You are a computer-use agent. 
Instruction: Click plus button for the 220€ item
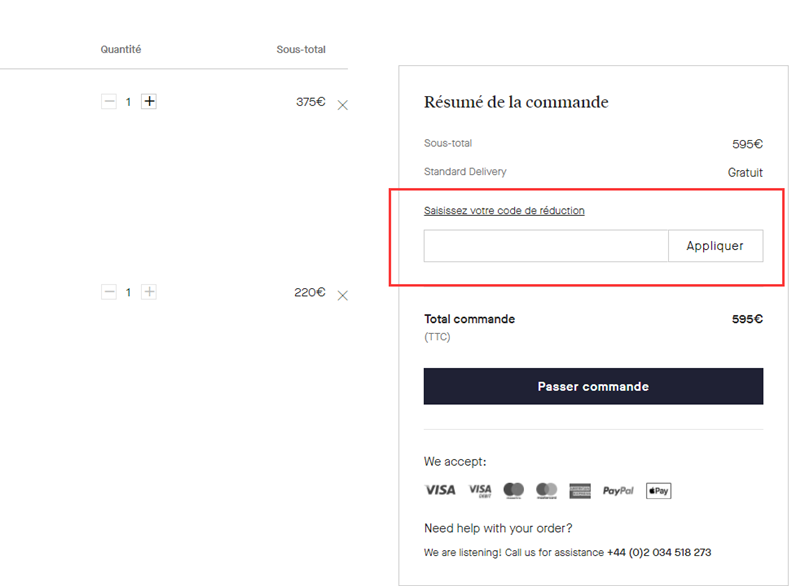coord(149,292)
